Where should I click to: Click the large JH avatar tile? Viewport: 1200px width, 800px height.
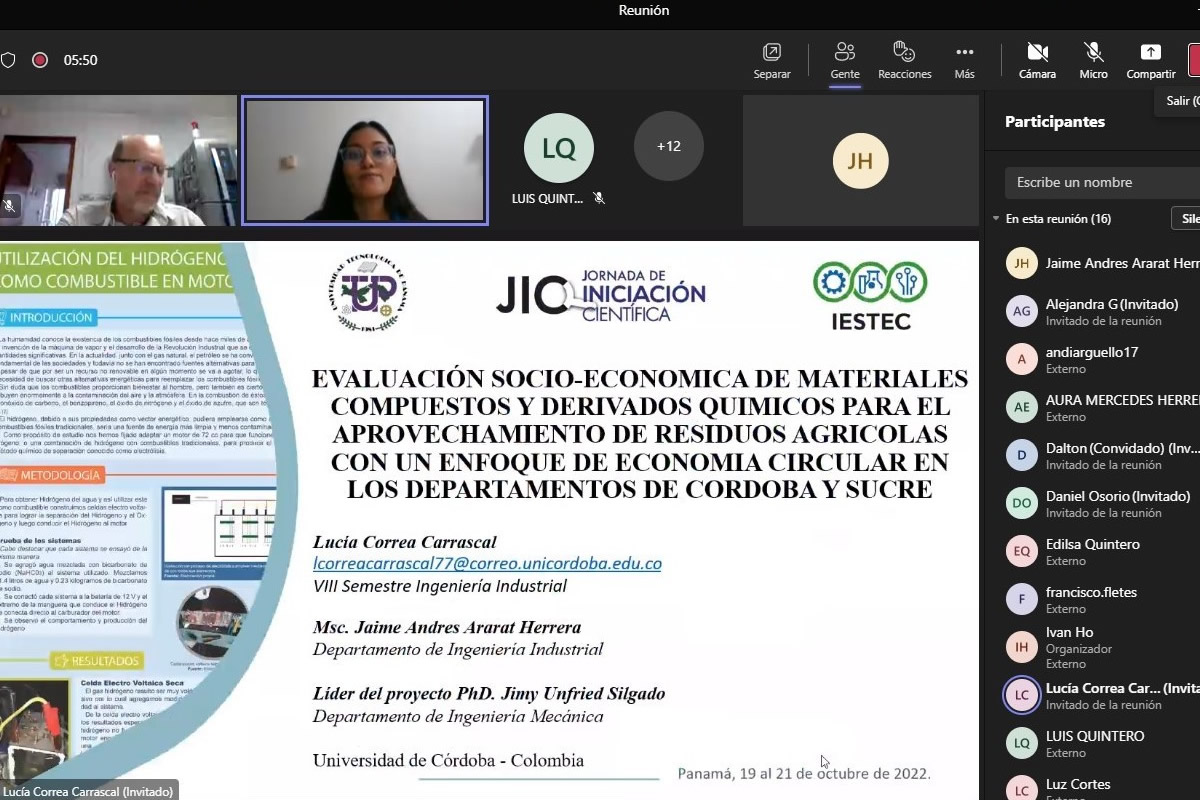click(861, 160)
